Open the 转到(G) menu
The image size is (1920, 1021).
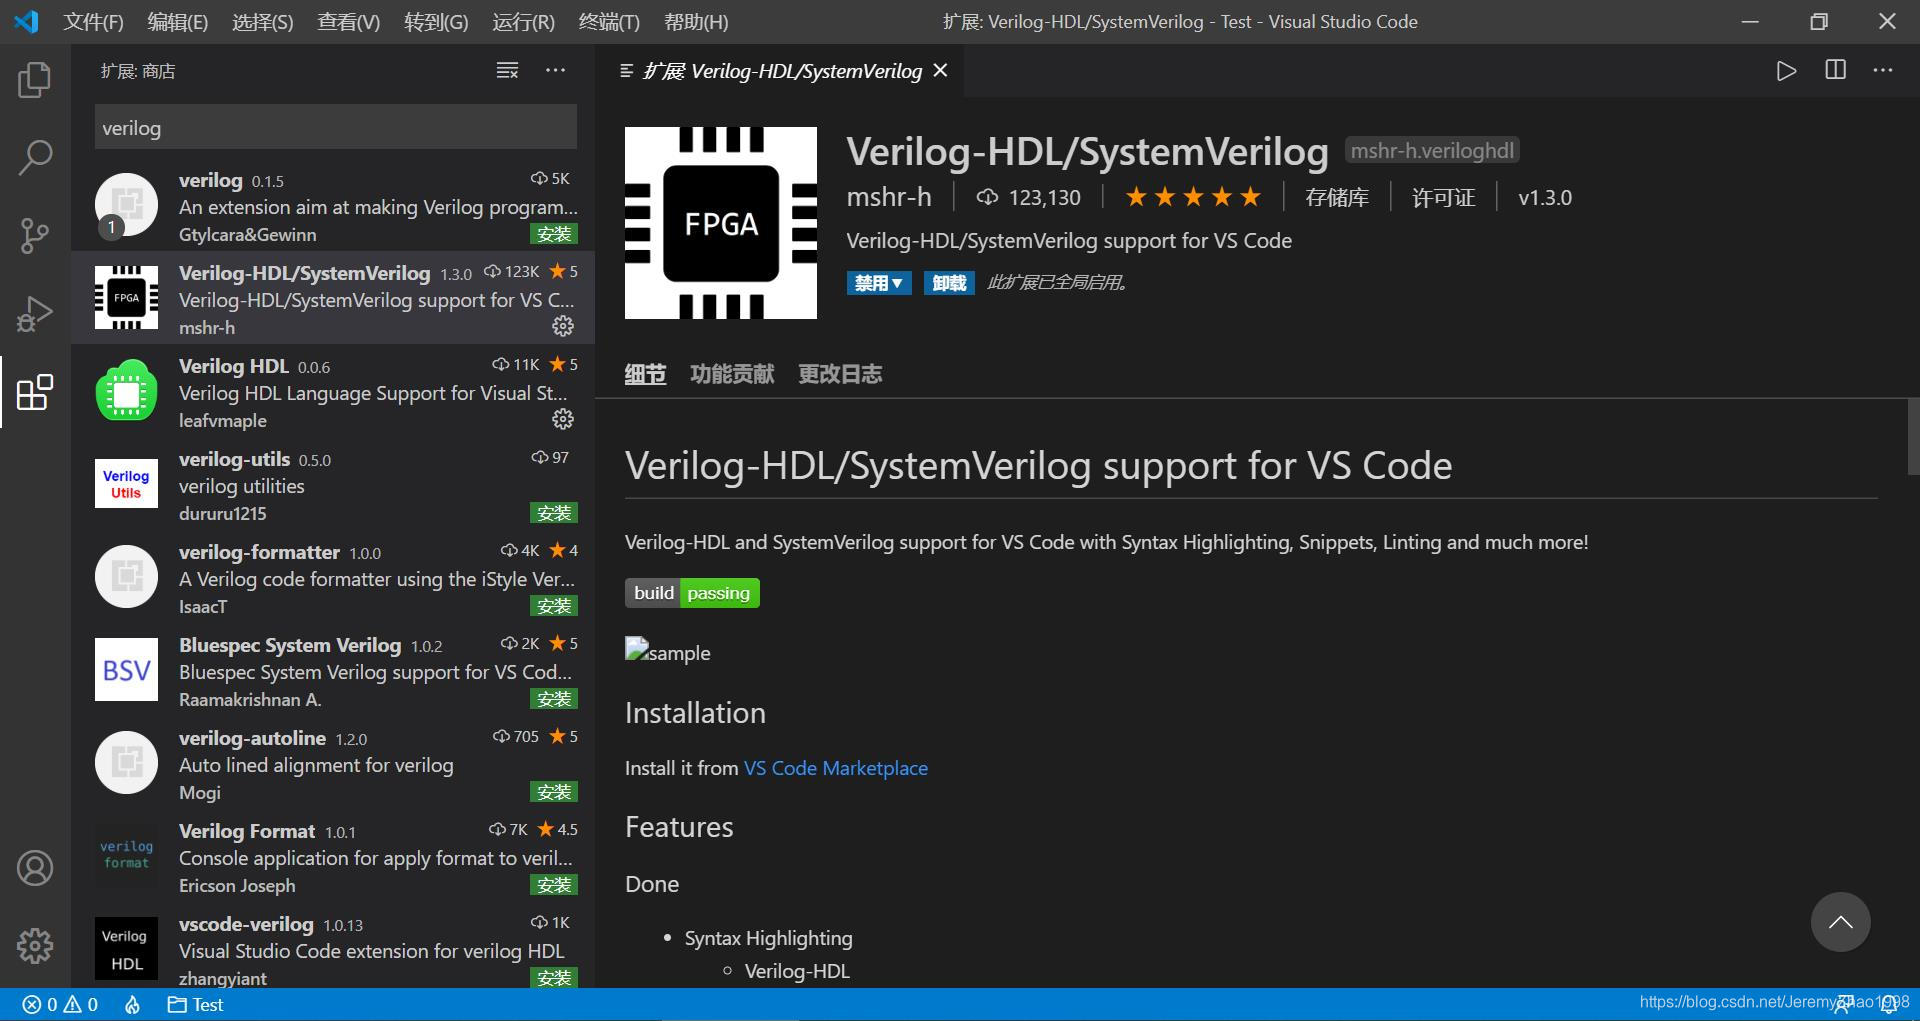(x=436, y=22)
